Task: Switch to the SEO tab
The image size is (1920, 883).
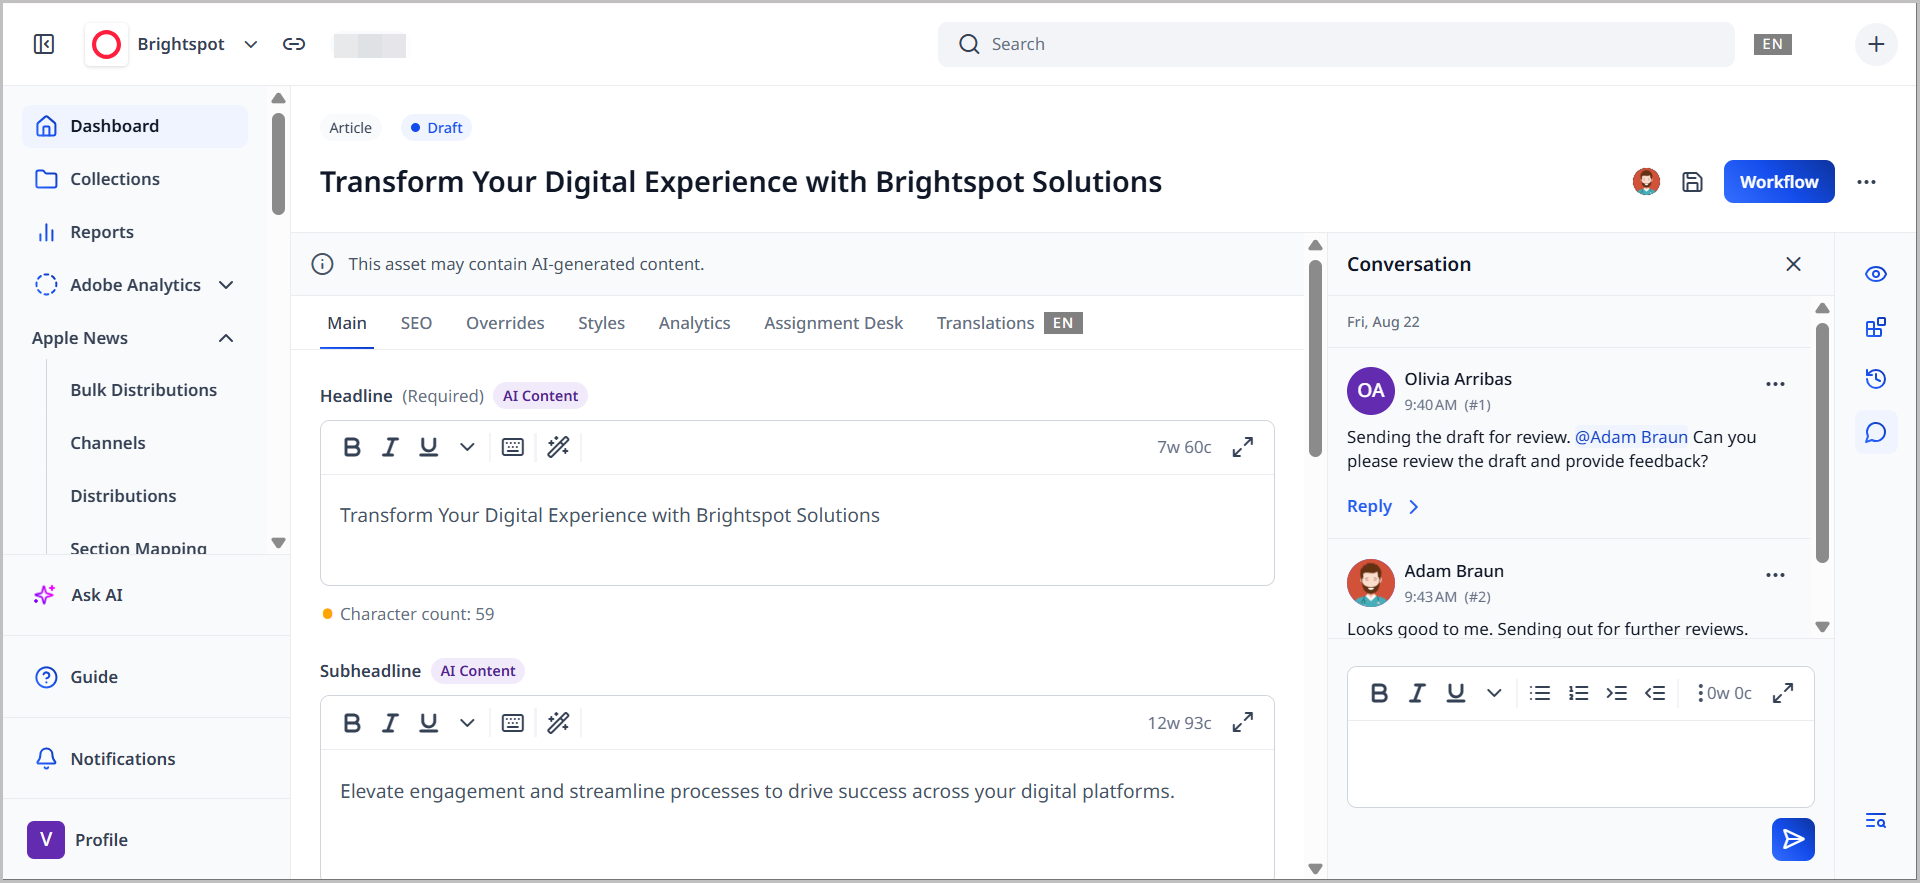Action: point(416,323)
